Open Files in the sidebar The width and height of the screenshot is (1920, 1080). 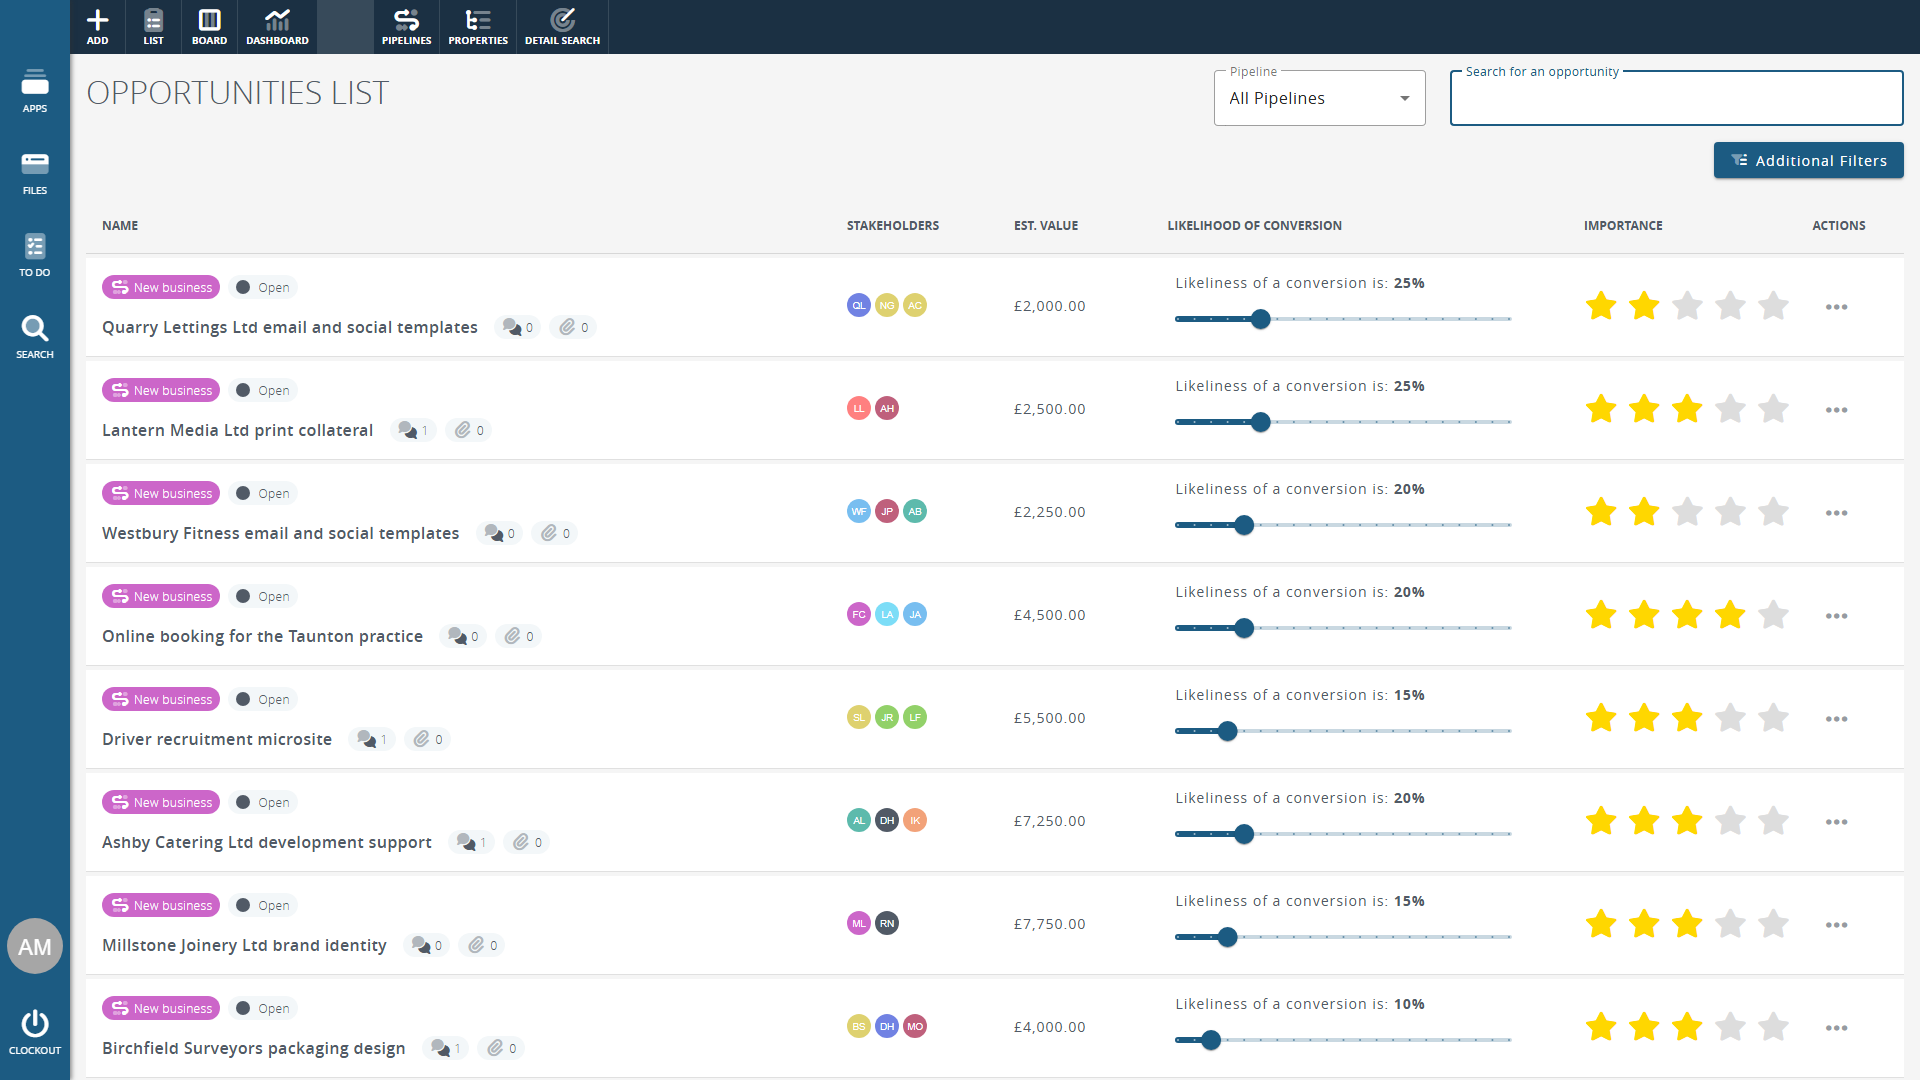[35, 172]
